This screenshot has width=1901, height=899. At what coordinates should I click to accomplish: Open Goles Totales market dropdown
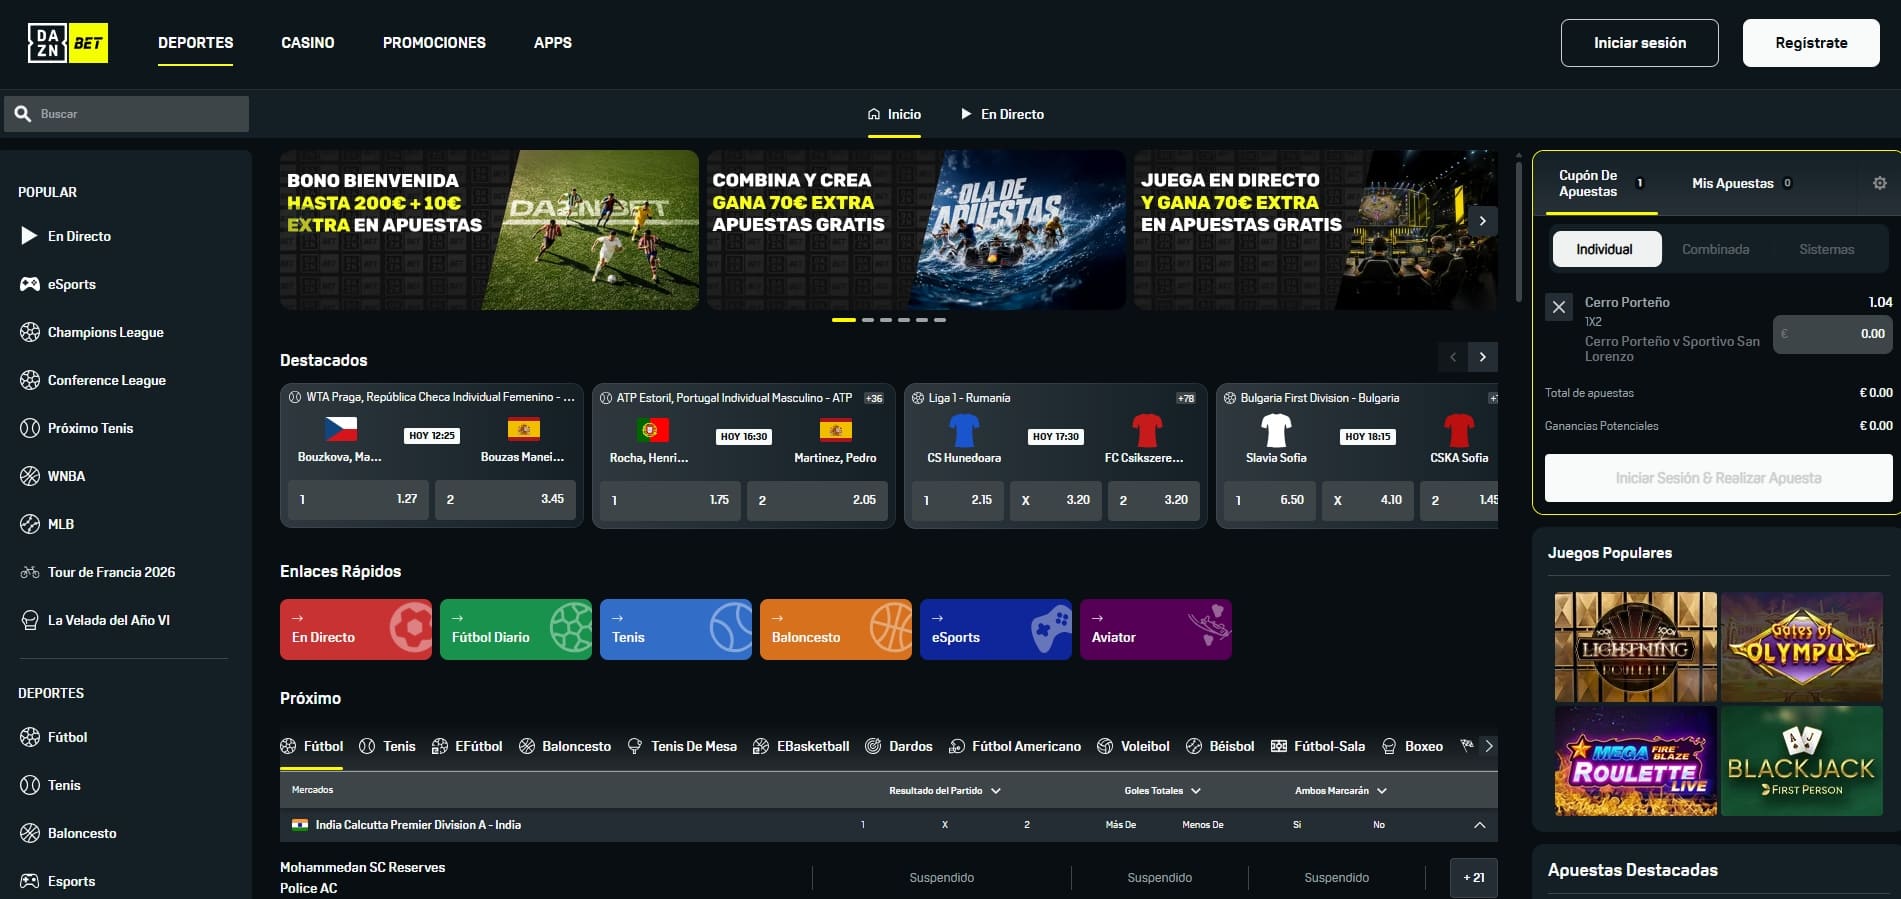[1162, 791]
